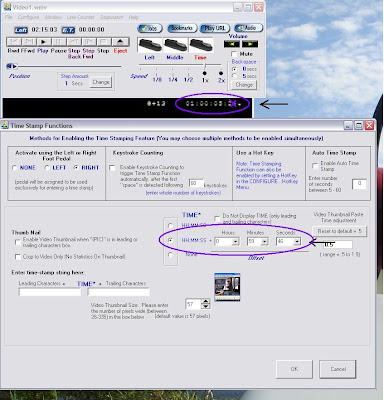Open the Jobs pill button

pos(150,28)
